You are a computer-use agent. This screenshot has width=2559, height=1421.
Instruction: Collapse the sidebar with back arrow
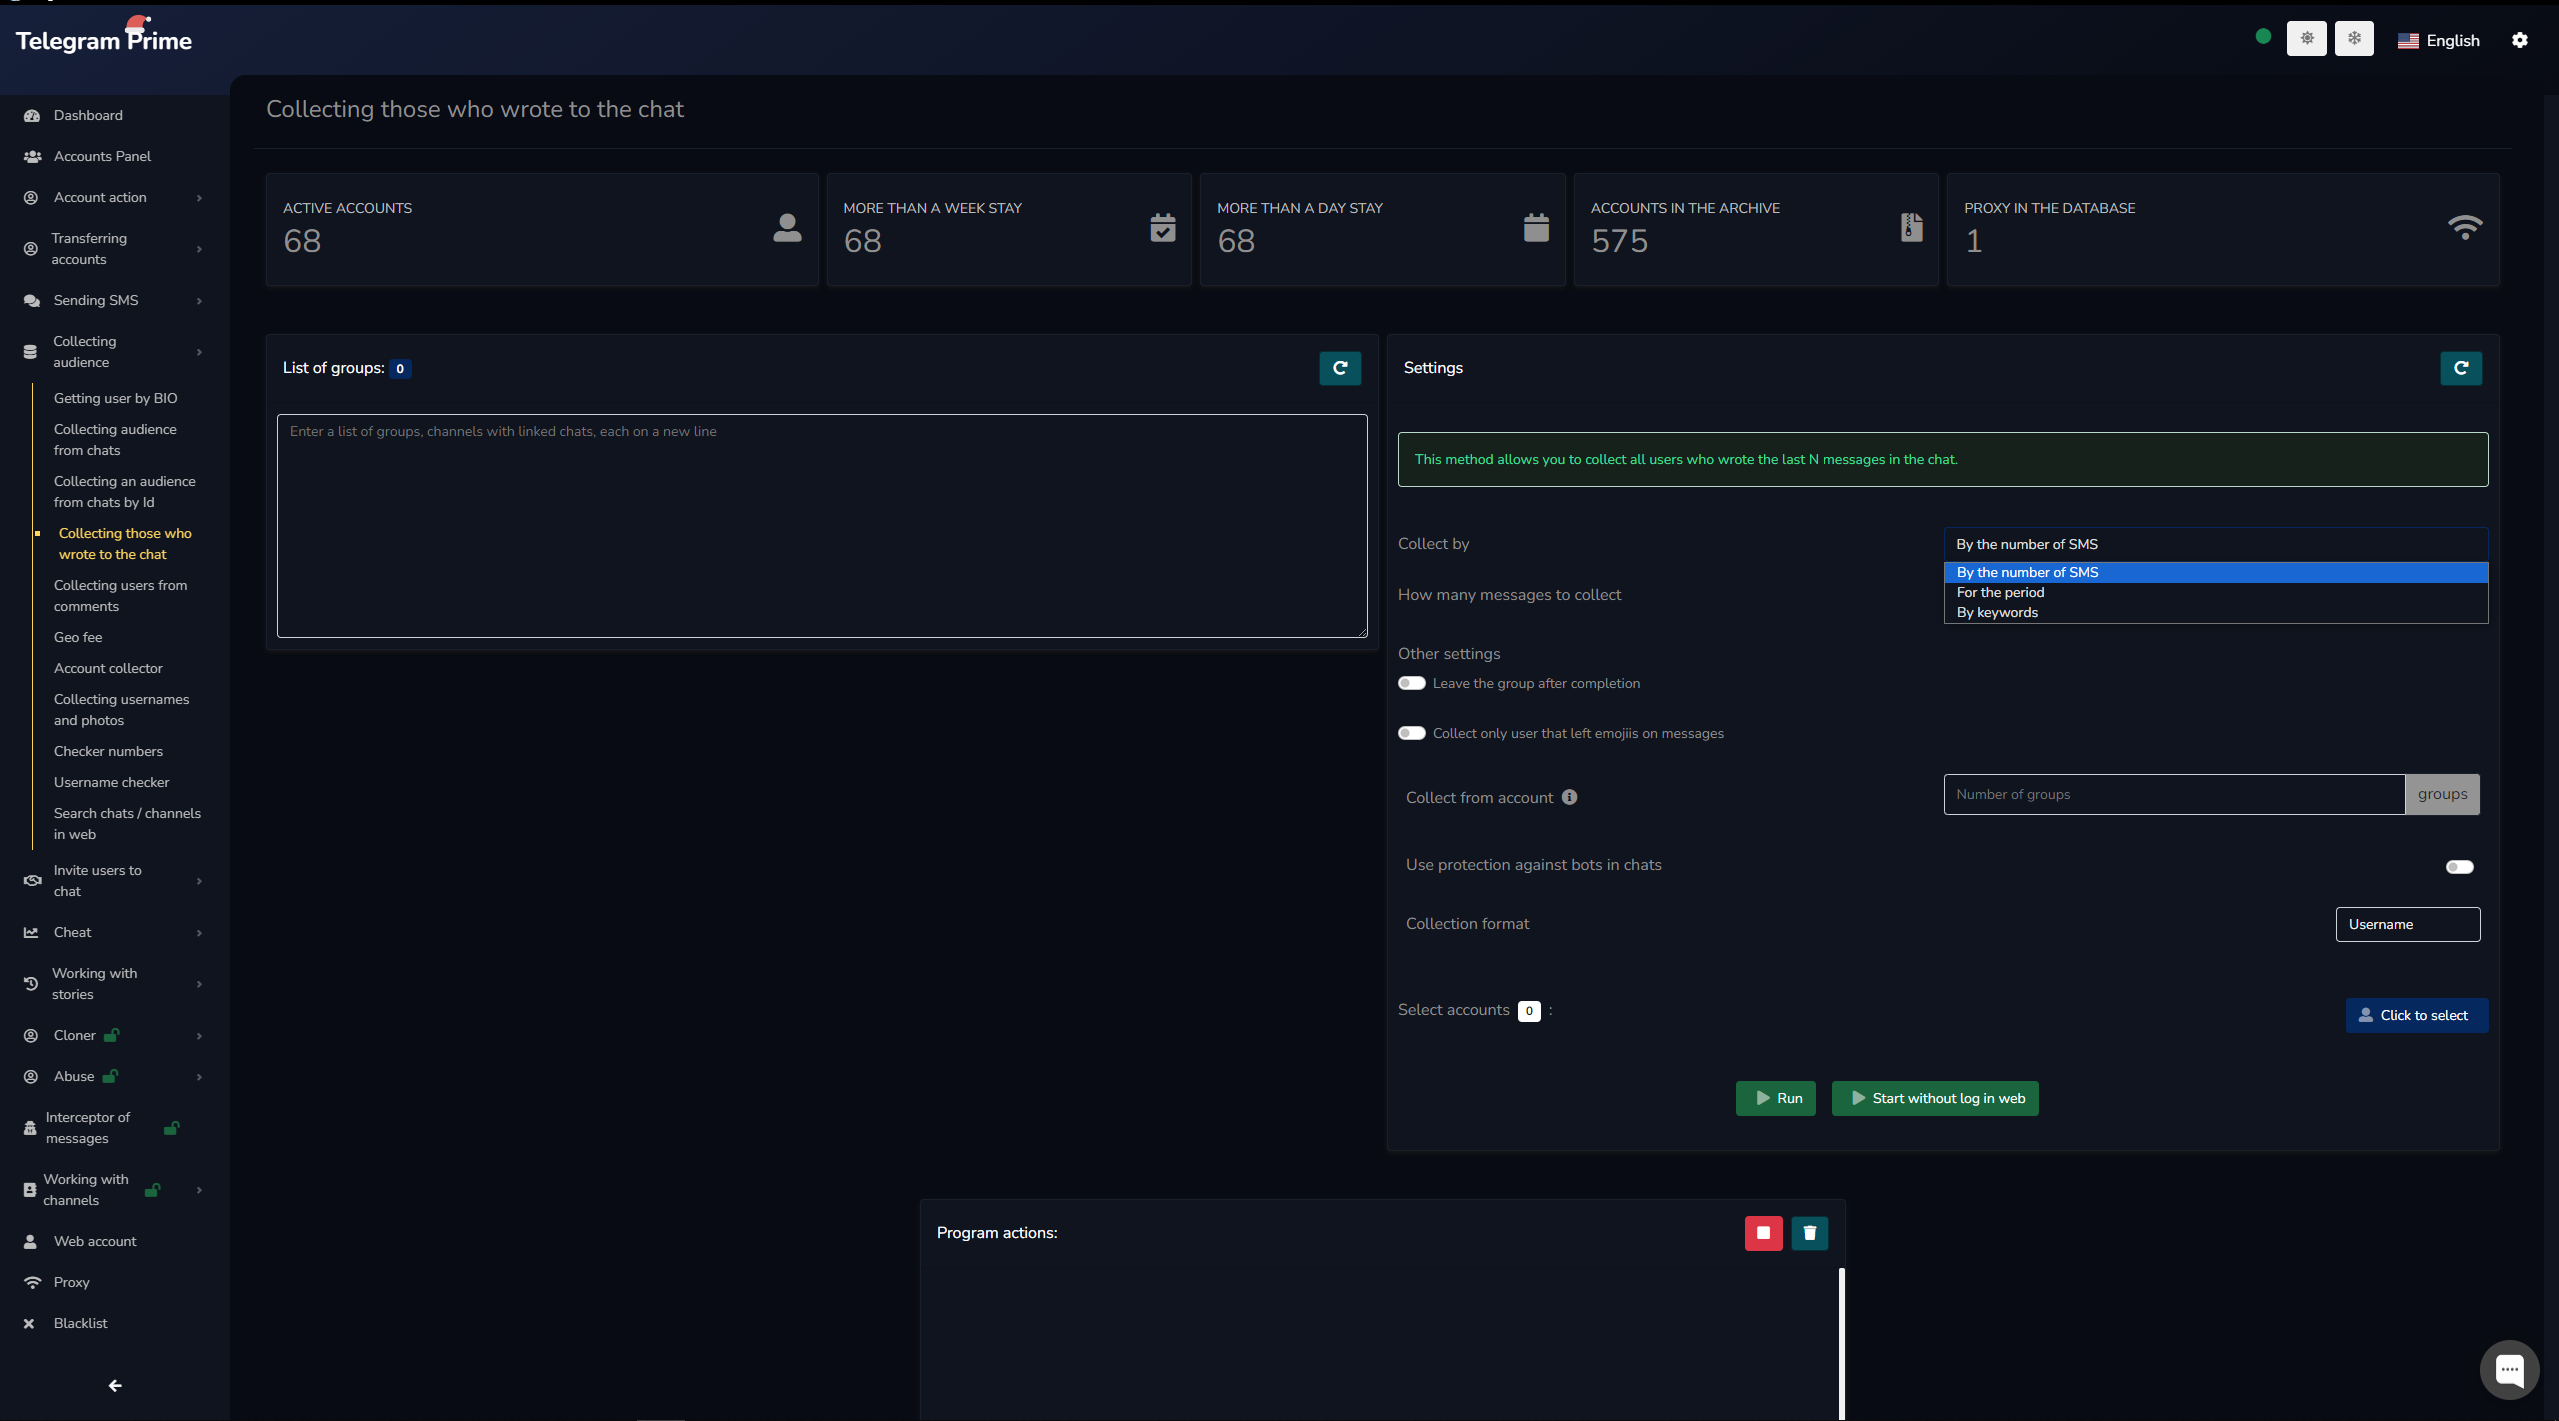[115, 1385]
